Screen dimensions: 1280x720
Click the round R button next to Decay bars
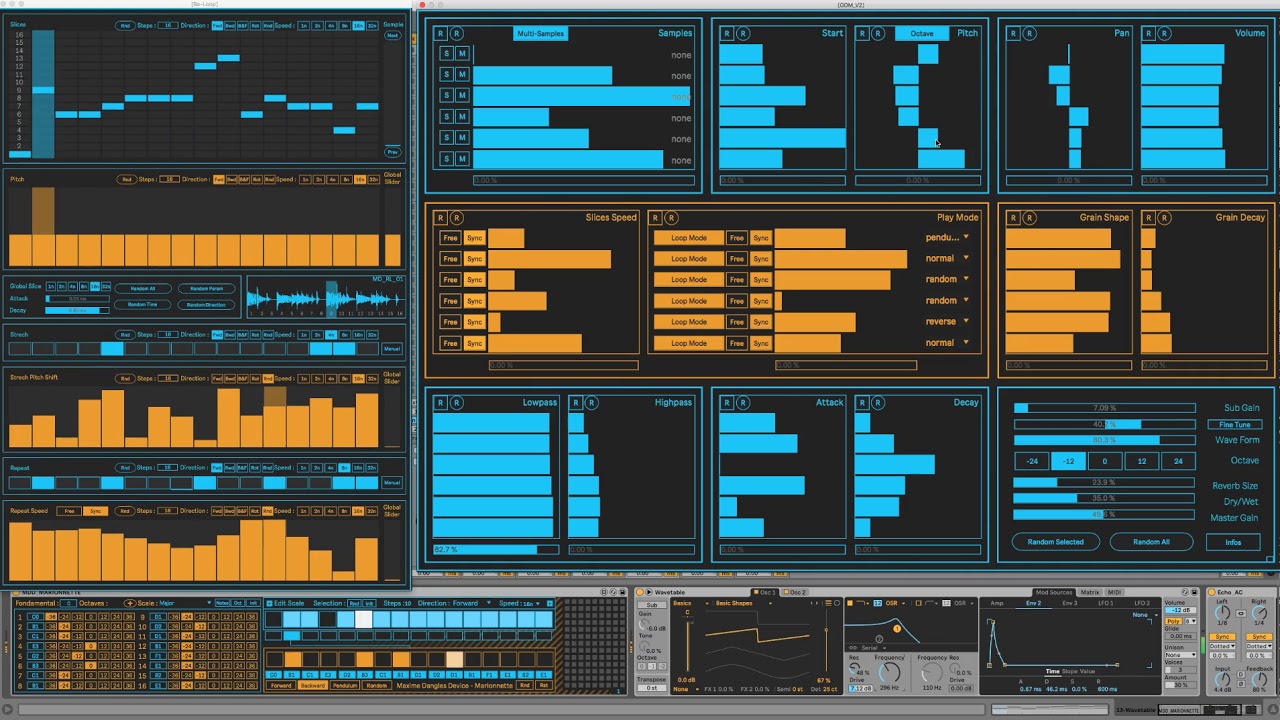pyautogui.click(x=878, y=402)
